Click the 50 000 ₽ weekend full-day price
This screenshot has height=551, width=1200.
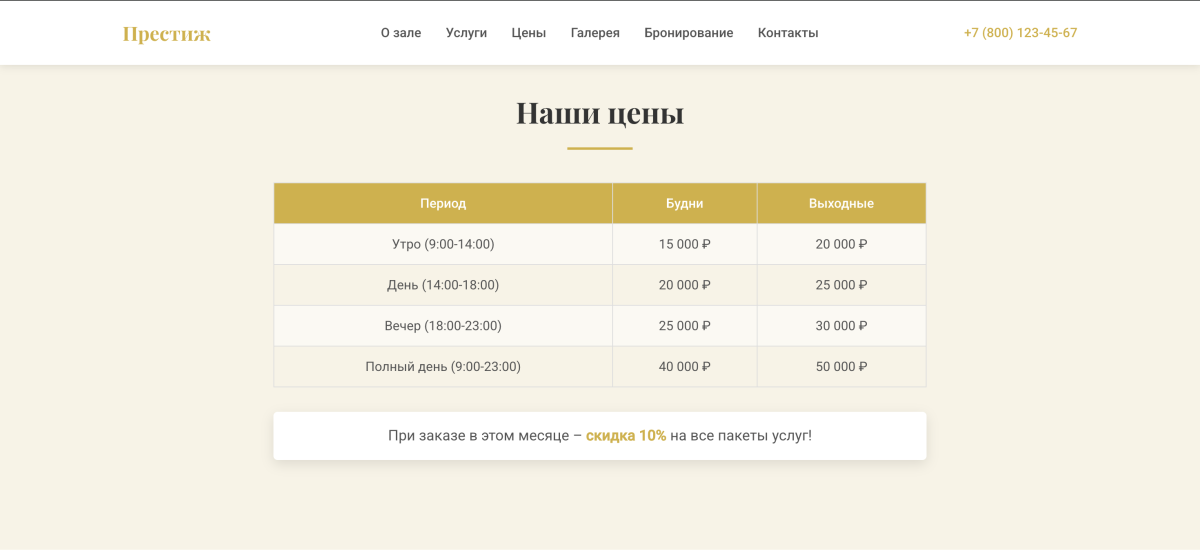[841, 367]
